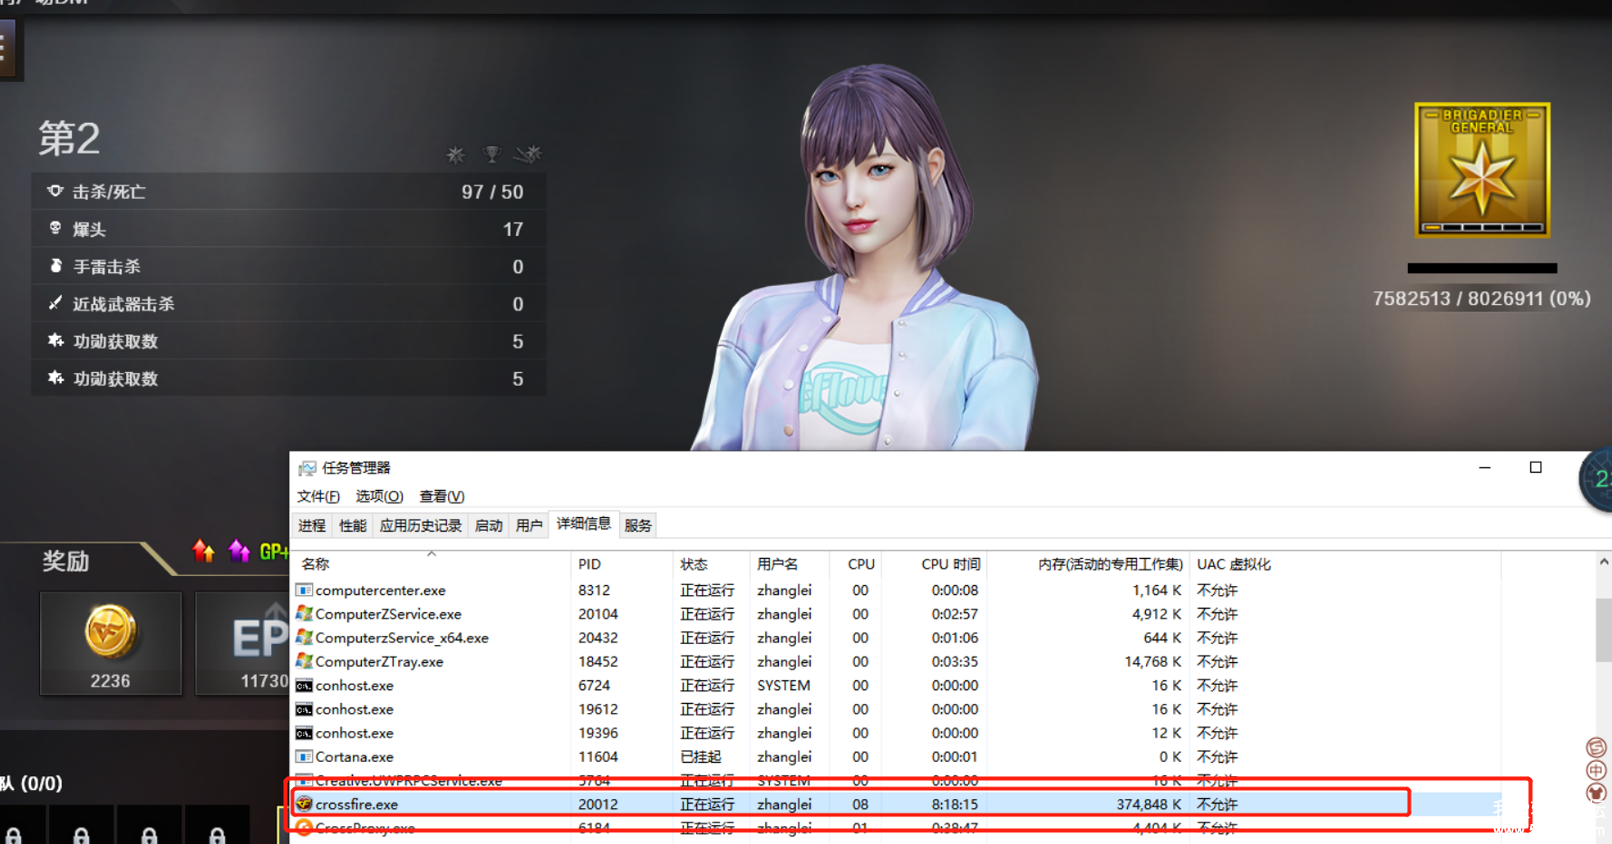The height and width of the screenshot is (844, 1612).
Task: Click the crossfire.exe CPU time 8:18:15
Action: tap(955, 804)
